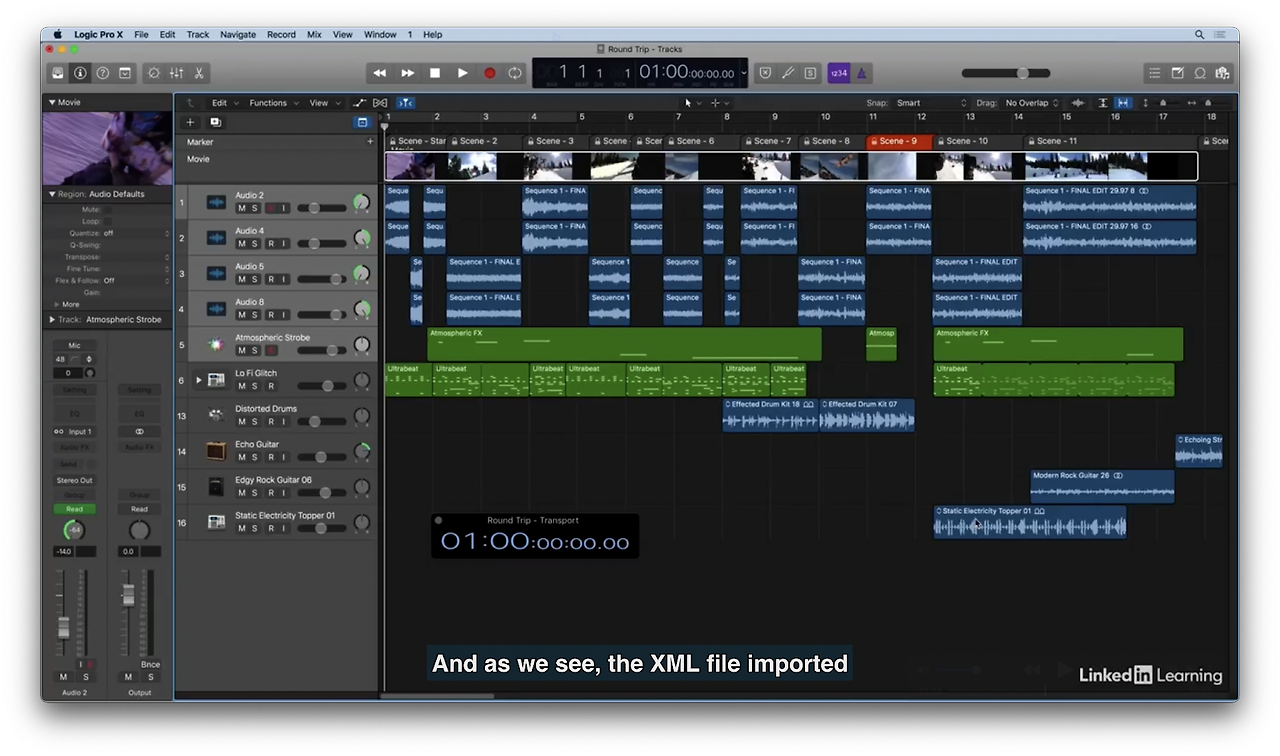Click the Echo Guitar amp track icon
1280x756 pixels.
click(x=216, y=451)
